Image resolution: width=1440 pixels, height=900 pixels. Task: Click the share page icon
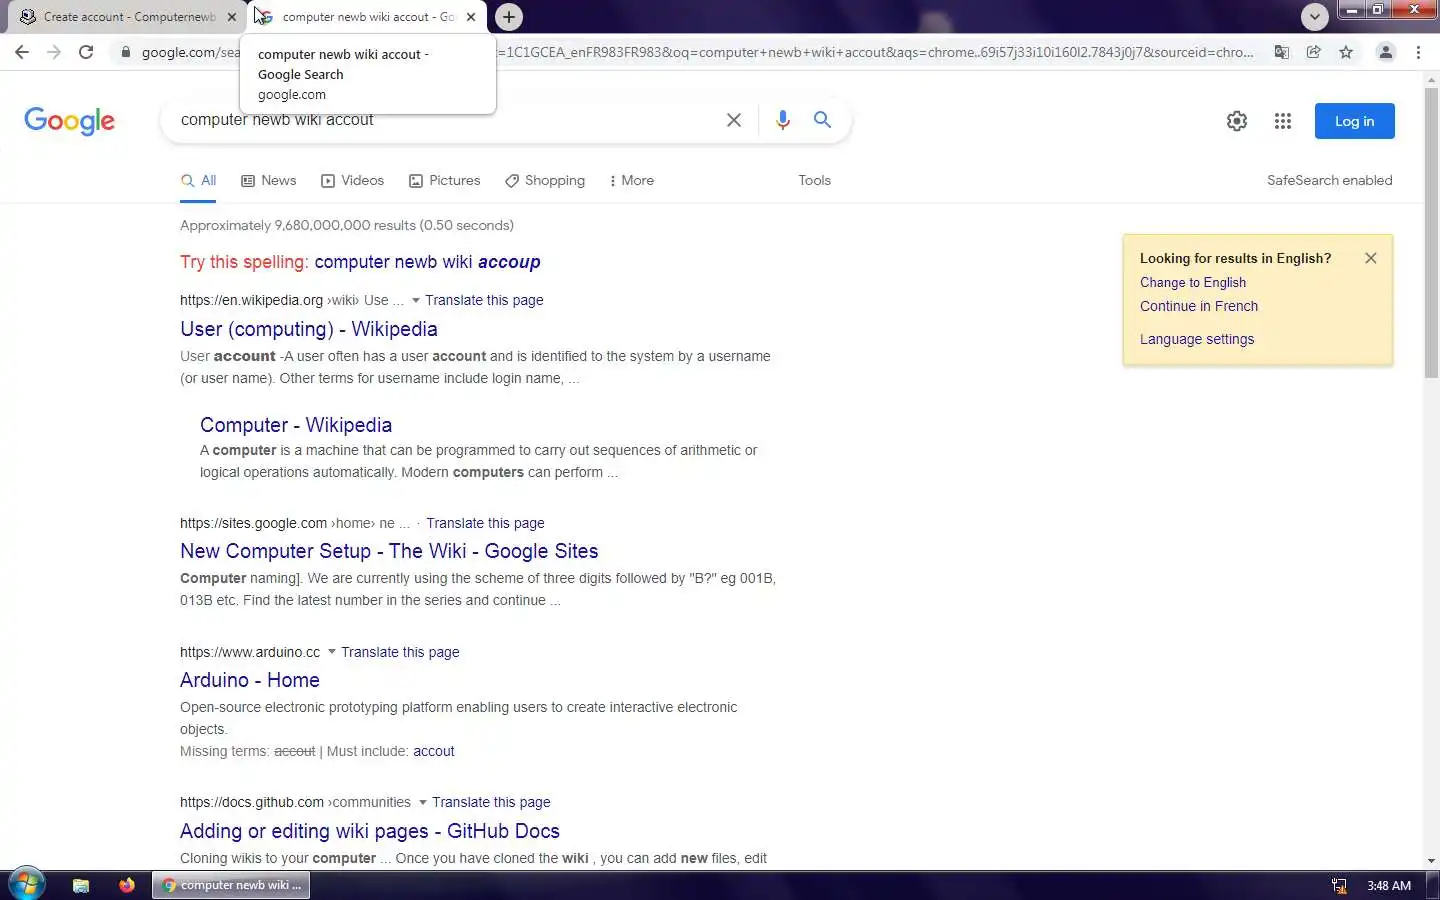[x=1314, y=52]
